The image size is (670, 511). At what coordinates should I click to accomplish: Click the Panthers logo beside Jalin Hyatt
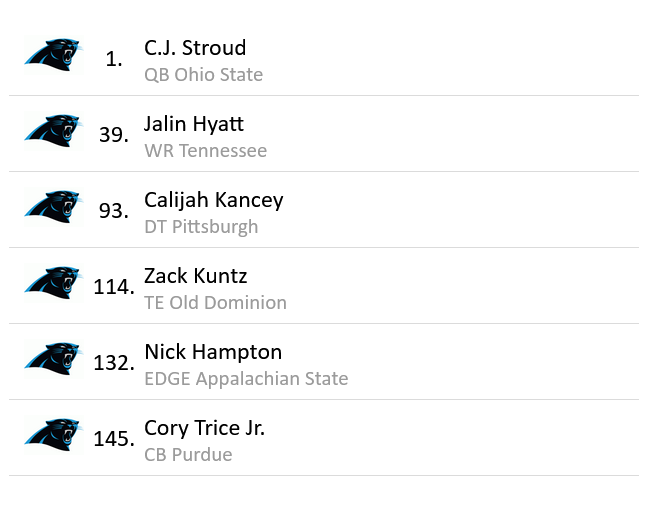pyautogui.click(x=52, y=131)
